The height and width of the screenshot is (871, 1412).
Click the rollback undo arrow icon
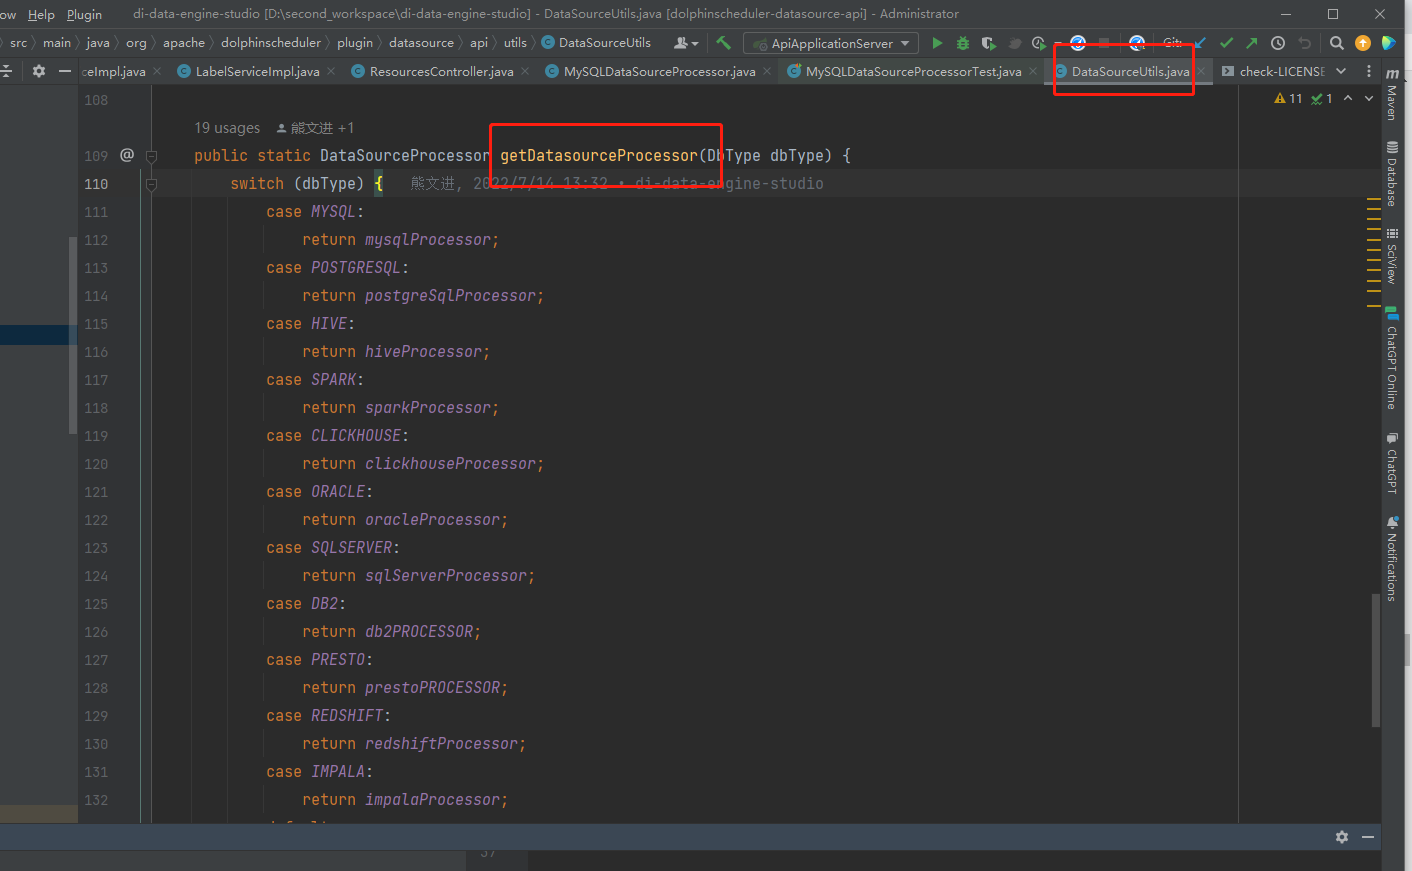pos(1304,43)
